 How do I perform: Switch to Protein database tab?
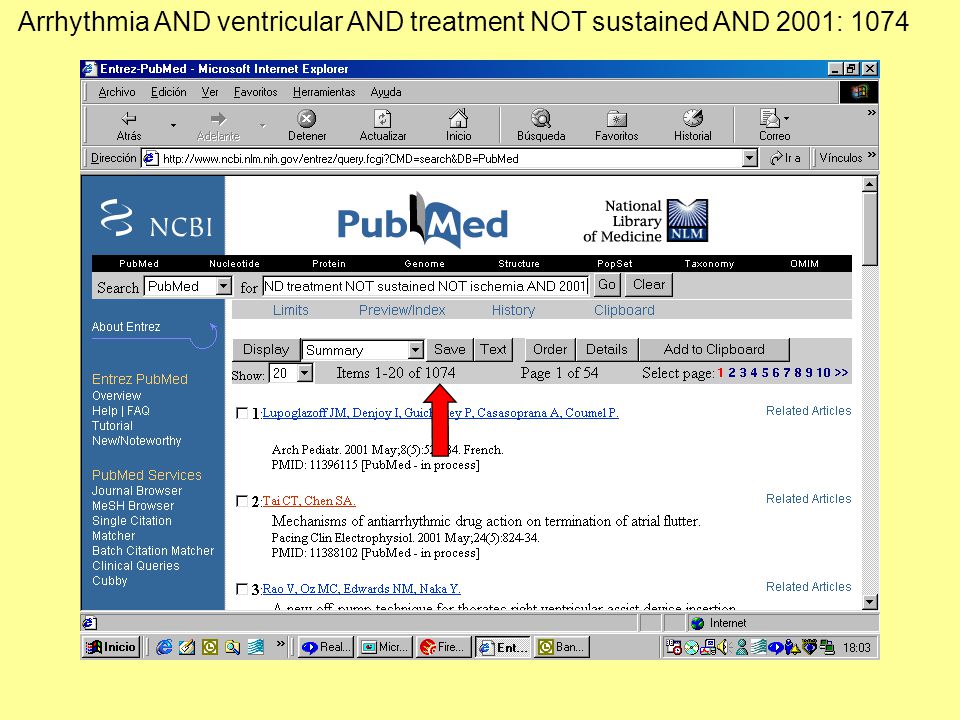pyautogui.click(x=329, y=264)
